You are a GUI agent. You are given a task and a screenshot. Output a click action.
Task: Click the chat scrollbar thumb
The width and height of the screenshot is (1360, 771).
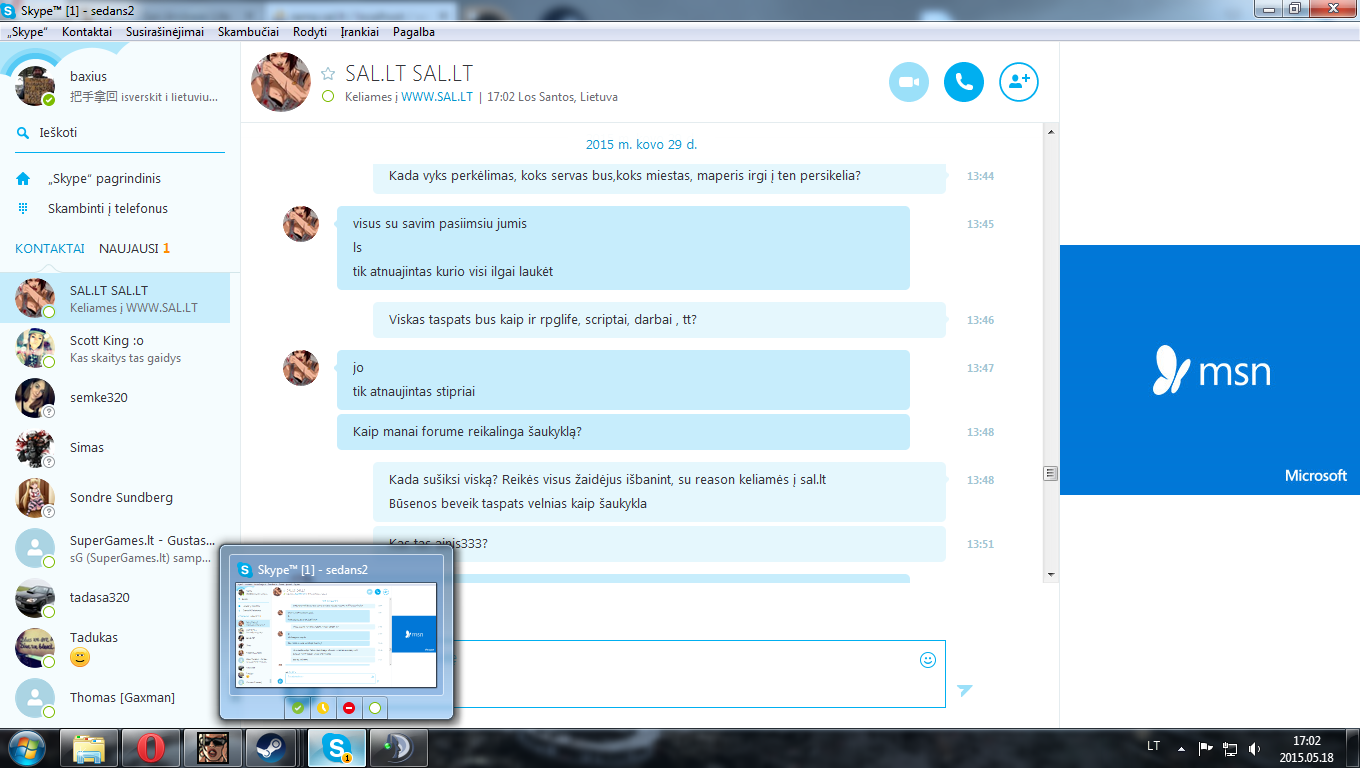point(1050,473)
